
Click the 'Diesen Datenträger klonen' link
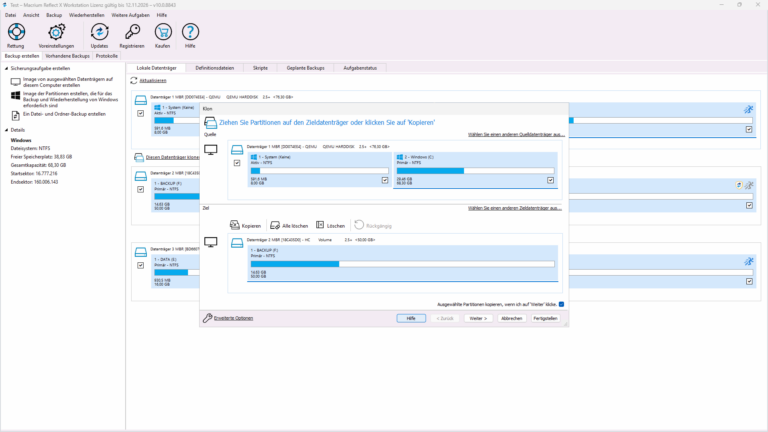click(172, 157)
